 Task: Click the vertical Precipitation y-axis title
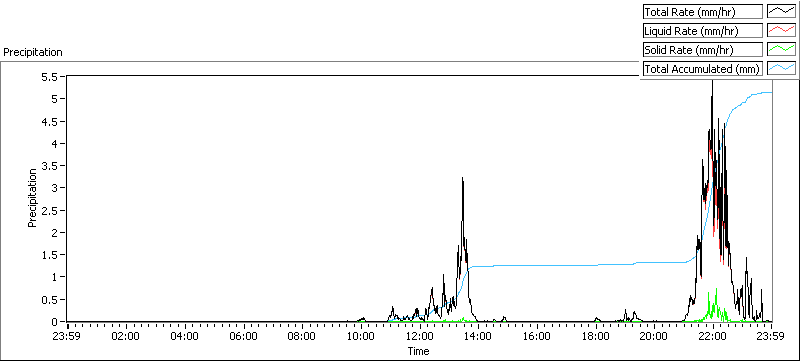coord(32,198)
